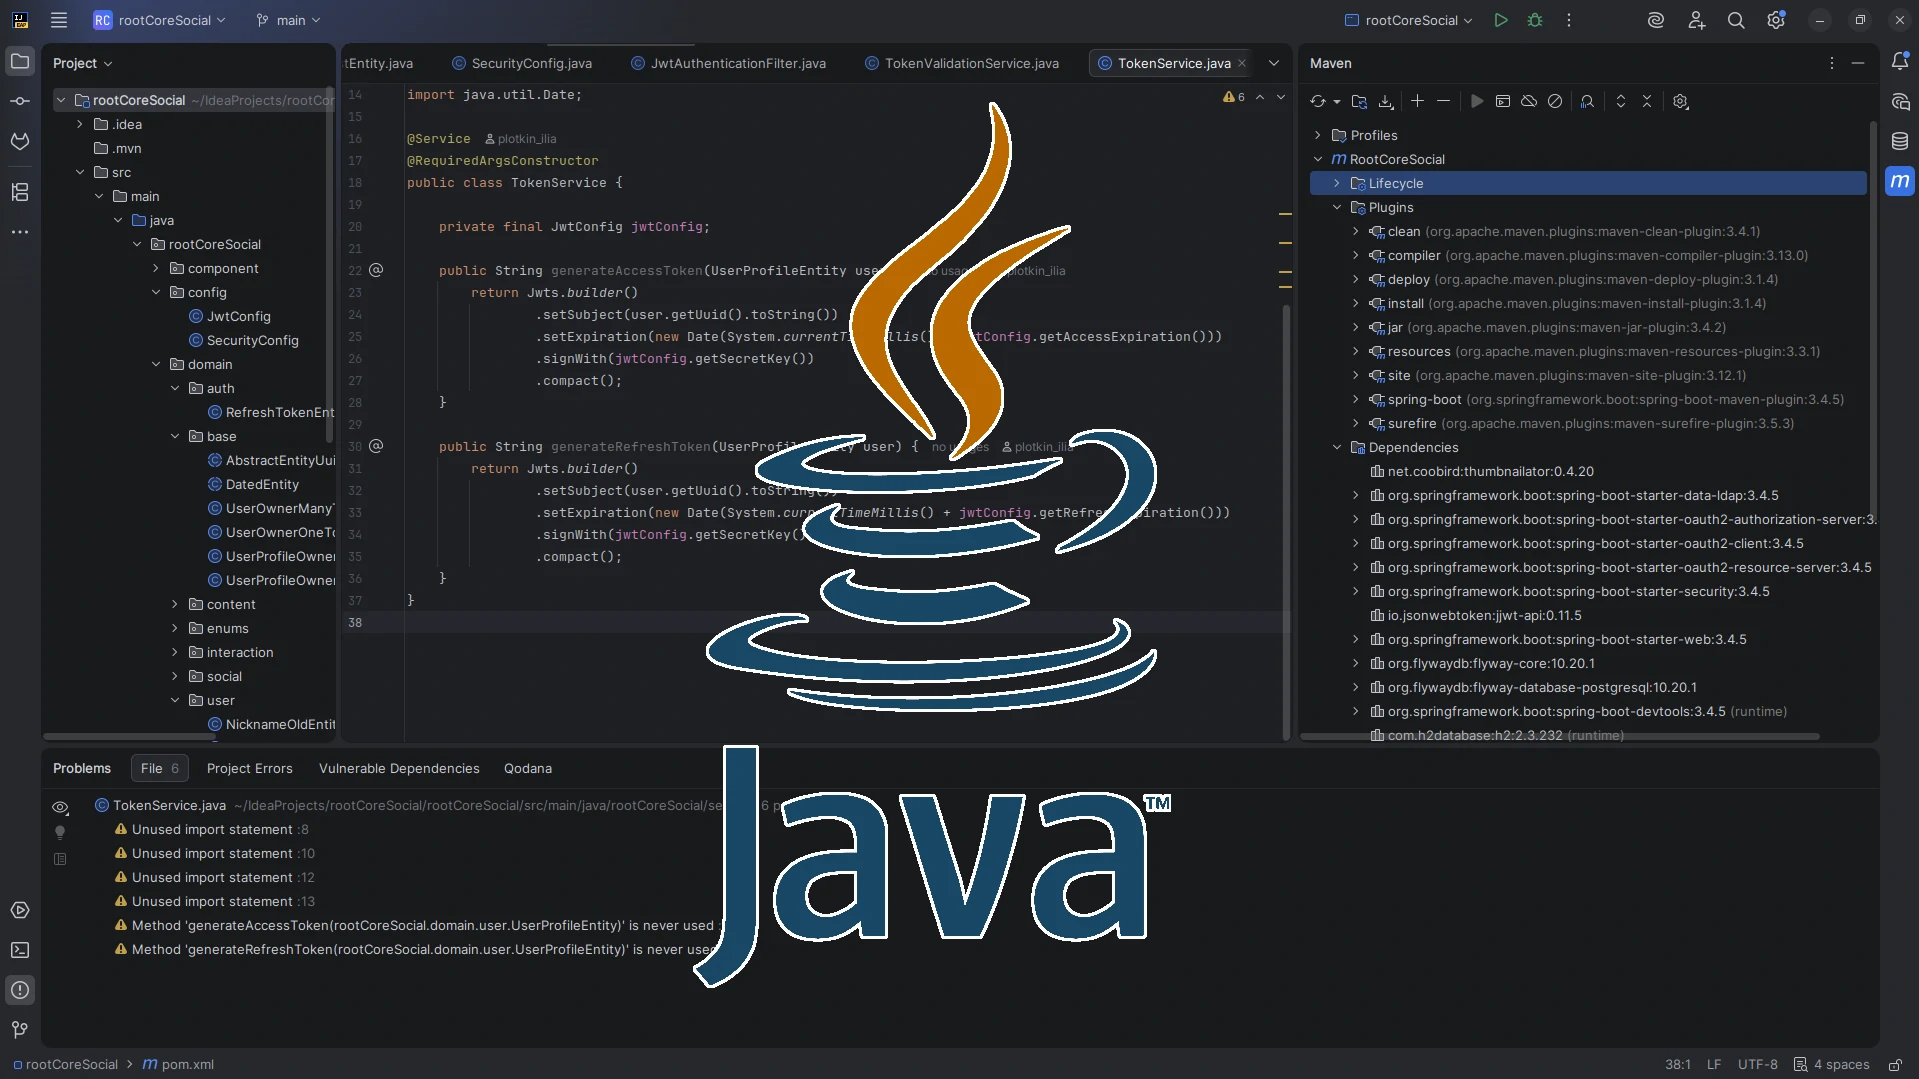Toggle the preview eye in Problems panel

[x=60, y=808]
